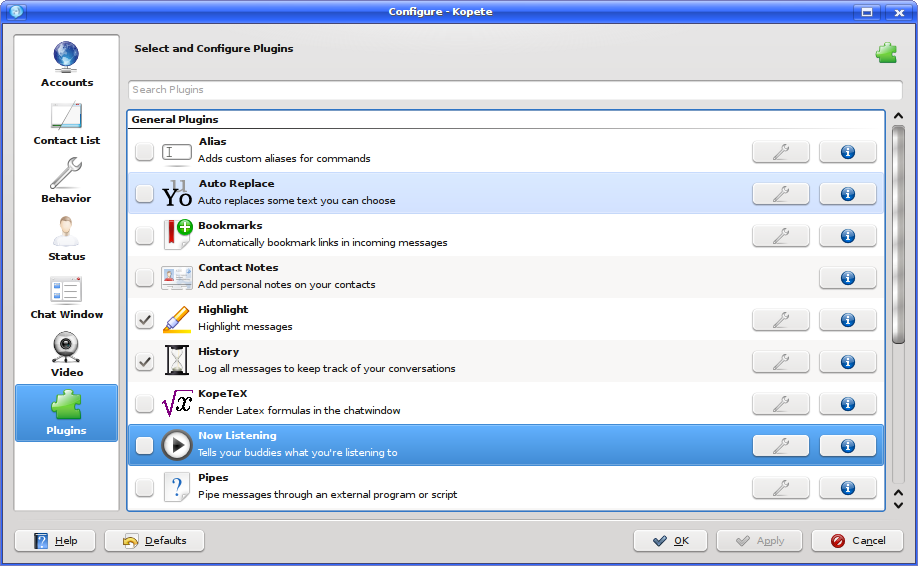
Task: Click the Bookmarks plugin icon
Action: [x=177, y=235]
